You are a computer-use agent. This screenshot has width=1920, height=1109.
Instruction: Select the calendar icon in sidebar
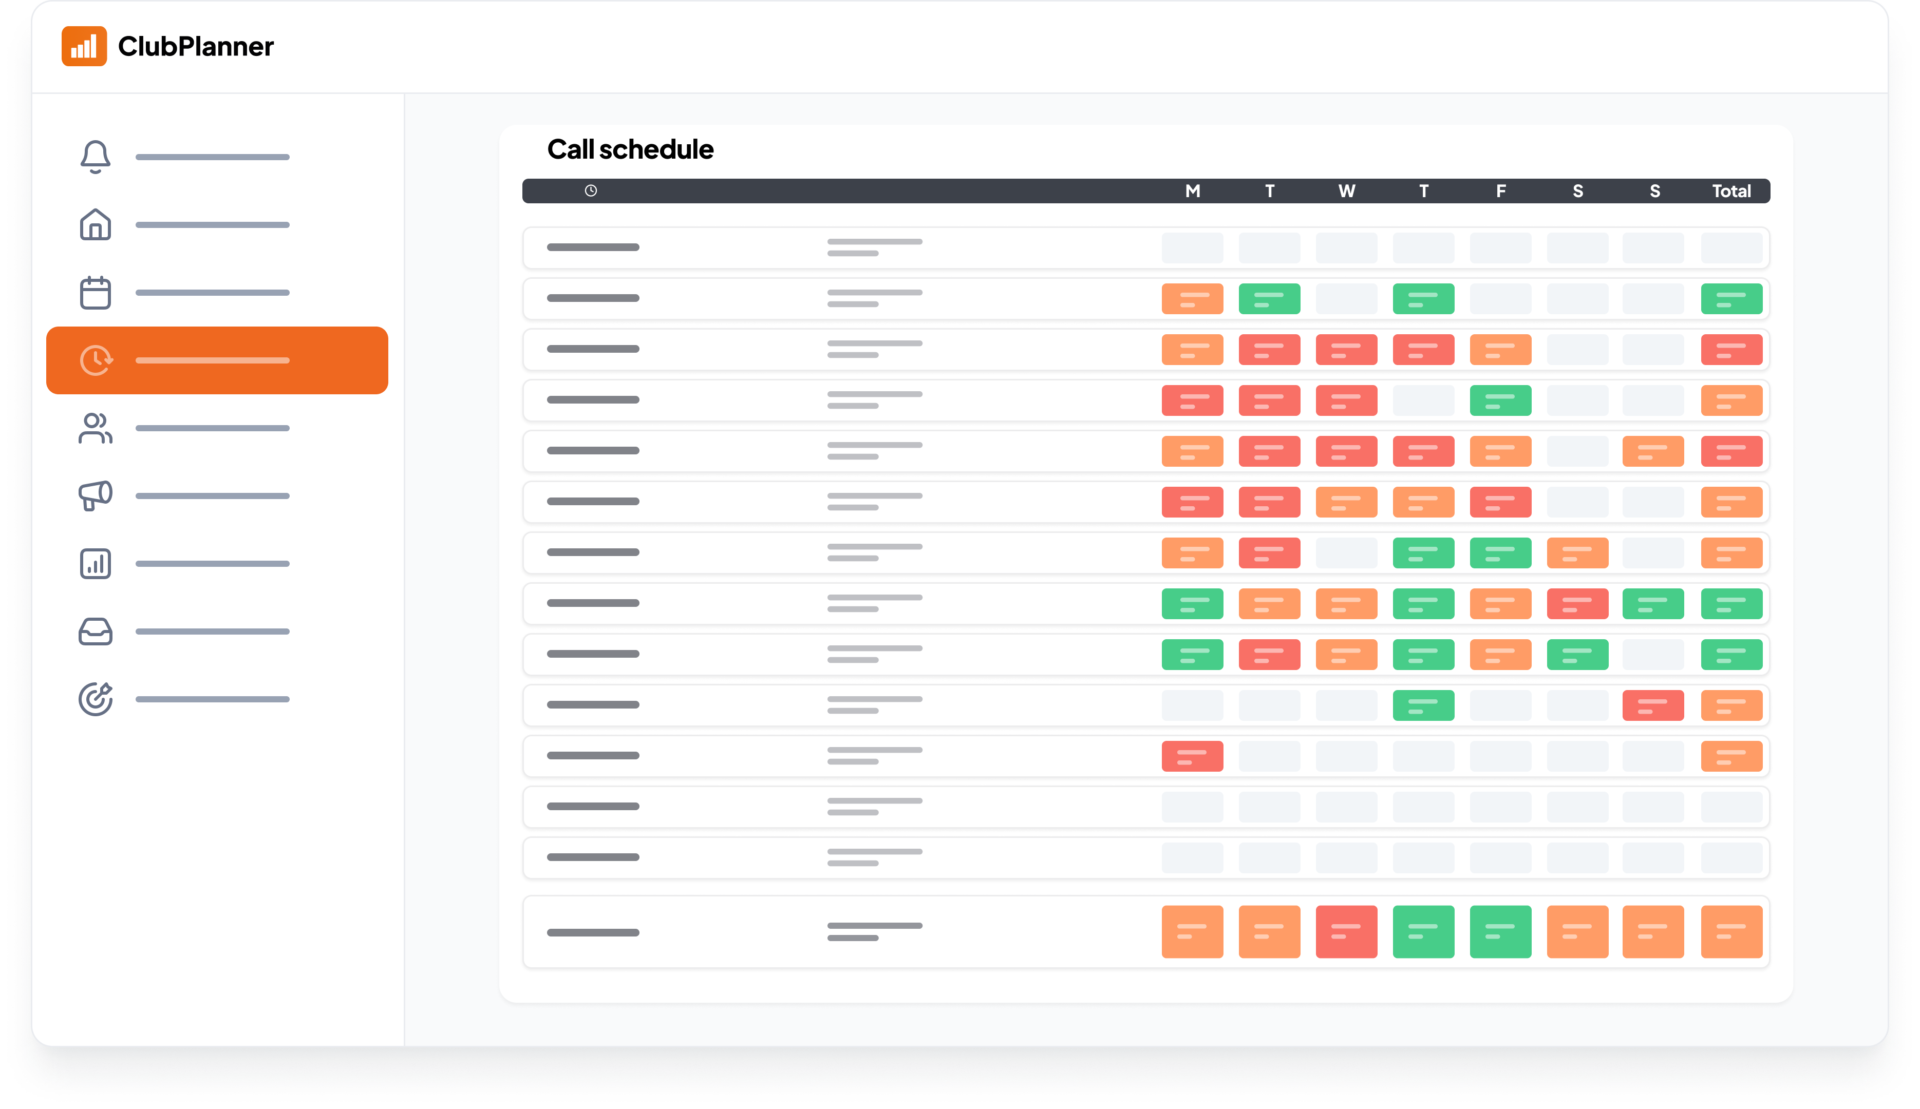pos(95,293)
